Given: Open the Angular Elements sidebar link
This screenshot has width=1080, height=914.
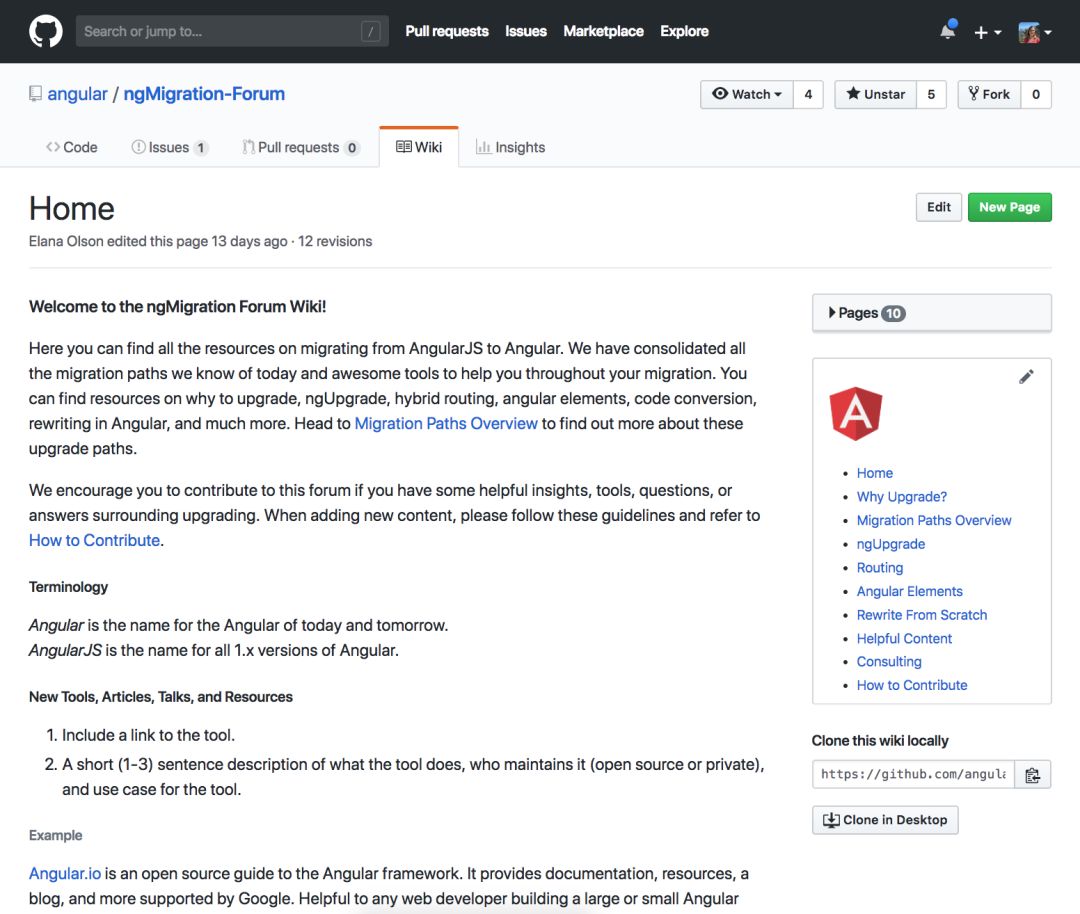Looking at the screenshot, I should pyautogui.click(x=909, y=591).
